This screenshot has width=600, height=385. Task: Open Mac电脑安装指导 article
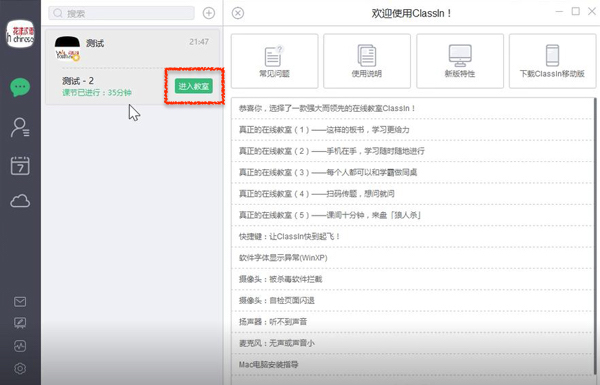tap(412, 364)
